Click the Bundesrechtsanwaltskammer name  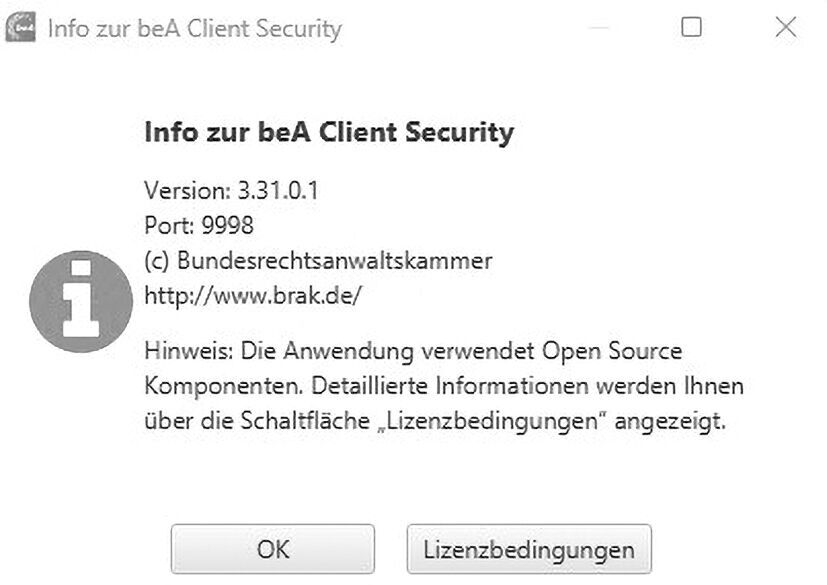pos(335,260)
